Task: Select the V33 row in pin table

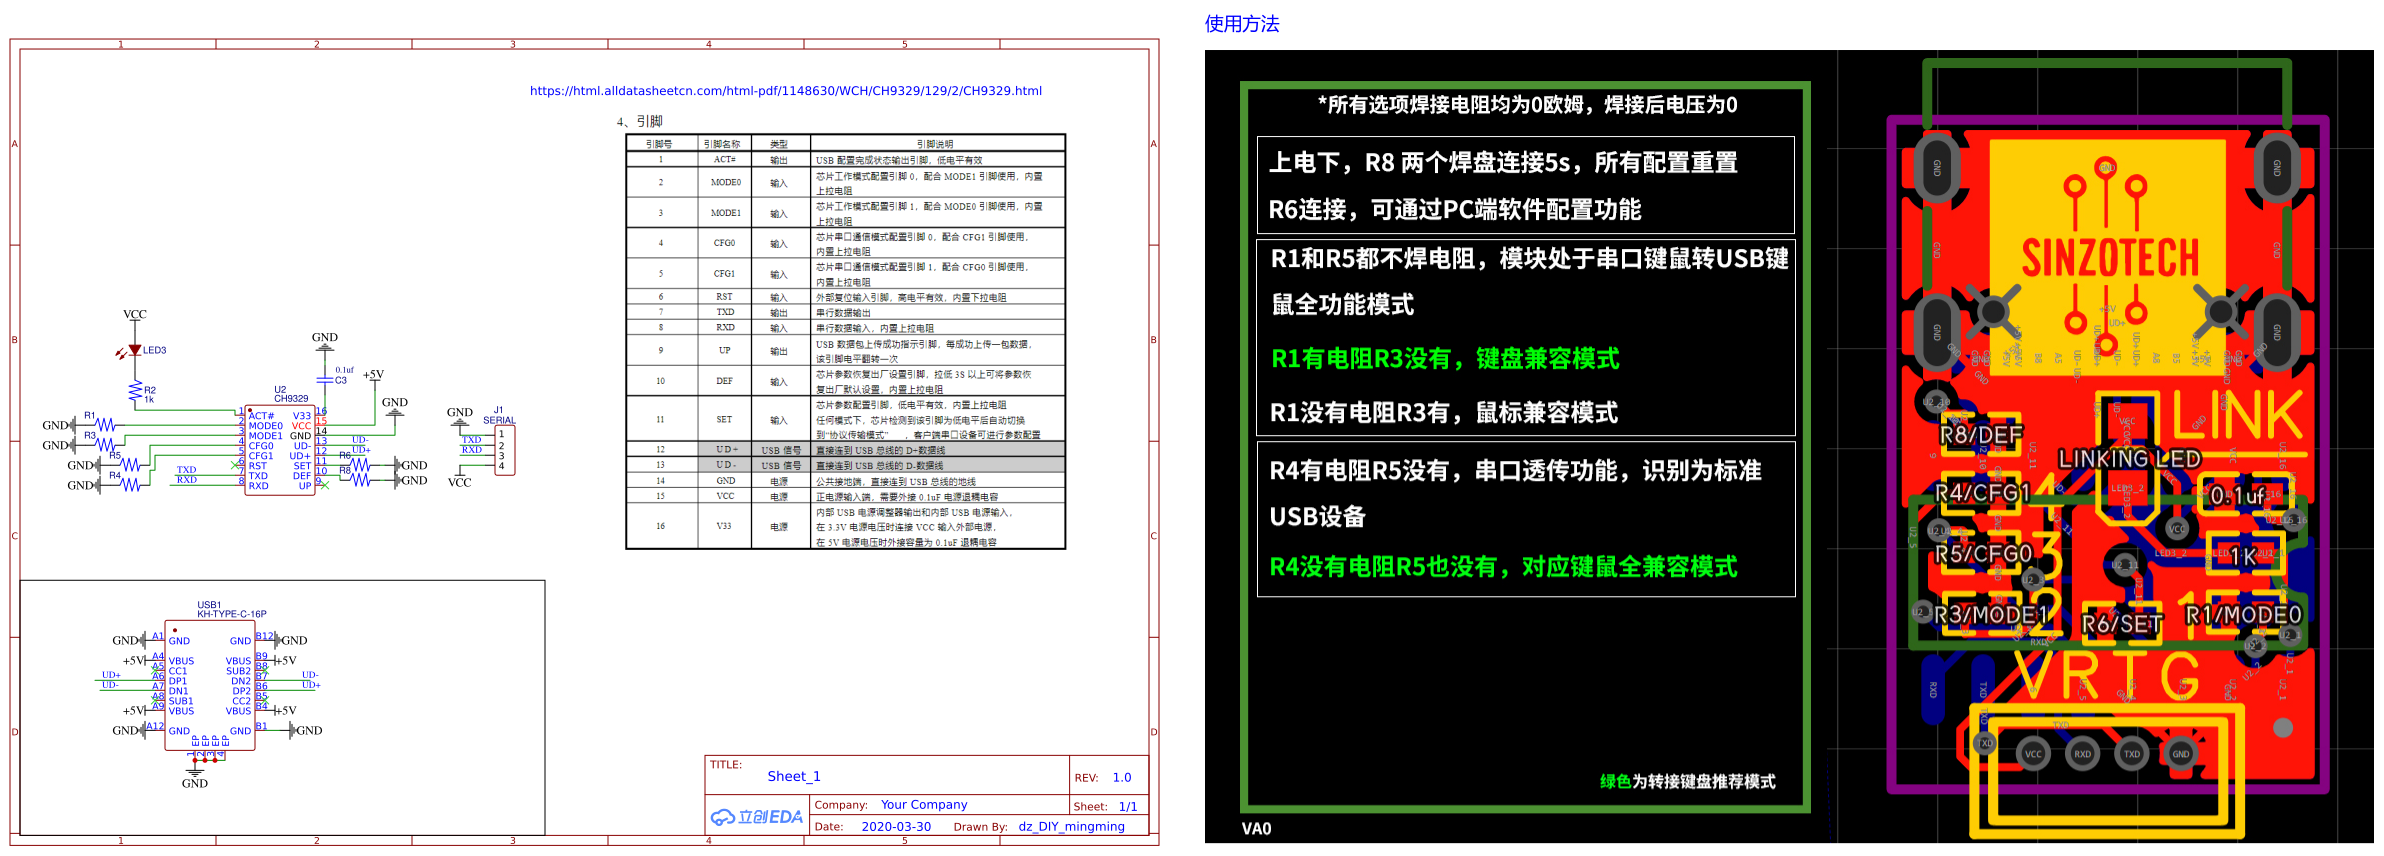Action: click(845, 526)
